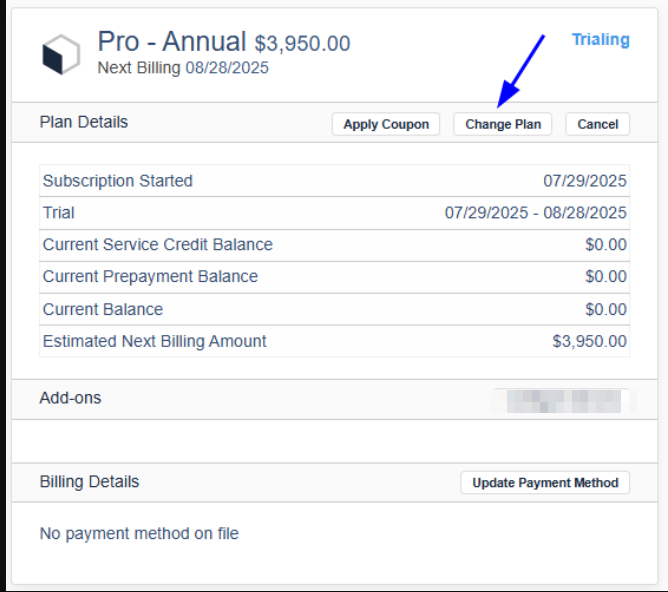Click the Current Balance $0.00 value
Image resolution: width=668 pixels, height=592 pixels.
pyautogui.click(x=606, y=309)
